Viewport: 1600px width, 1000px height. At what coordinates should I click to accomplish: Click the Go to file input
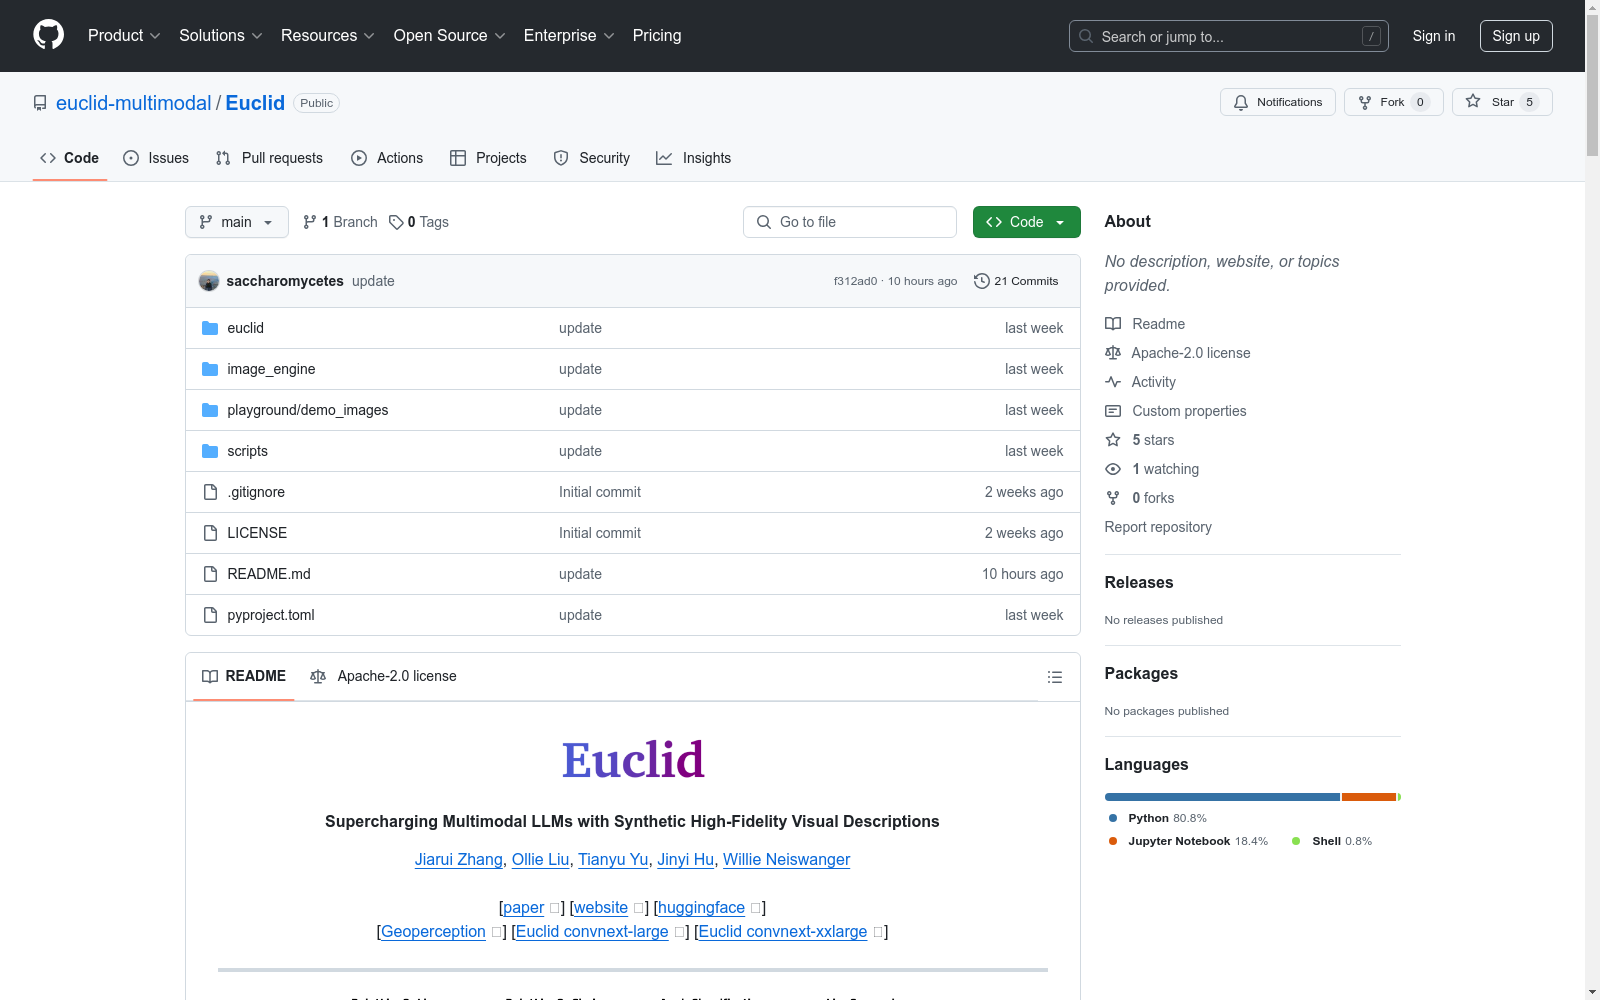850,222
